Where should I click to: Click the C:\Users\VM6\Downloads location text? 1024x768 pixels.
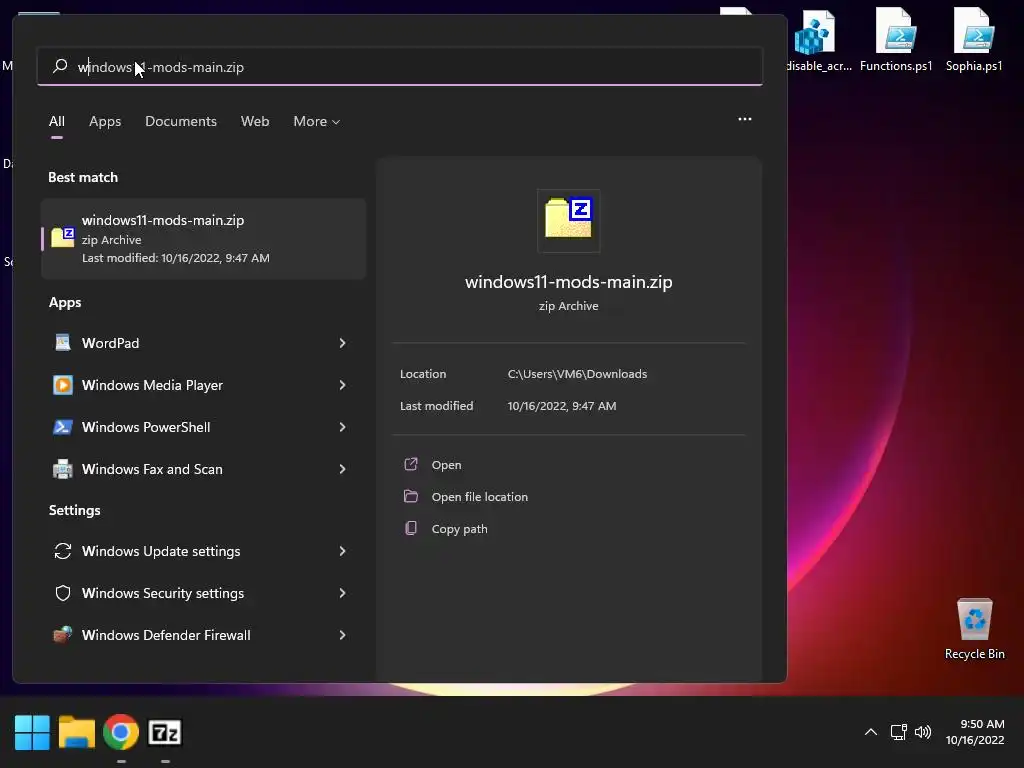[577, 374]
